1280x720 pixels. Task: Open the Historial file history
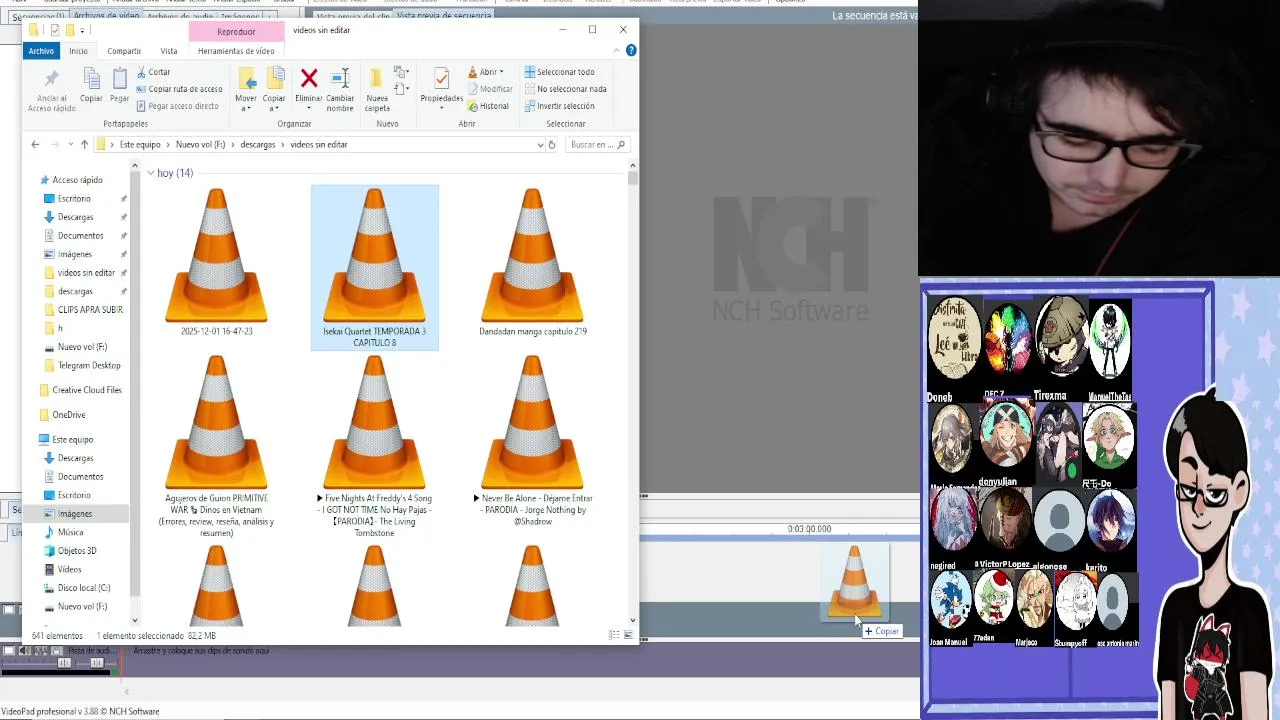pos(488,106)
